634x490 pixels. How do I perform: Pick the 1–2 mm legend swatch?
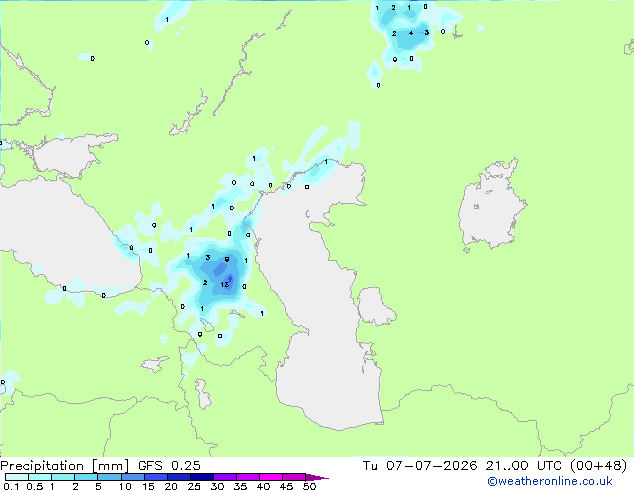click(x=63, y=477)
